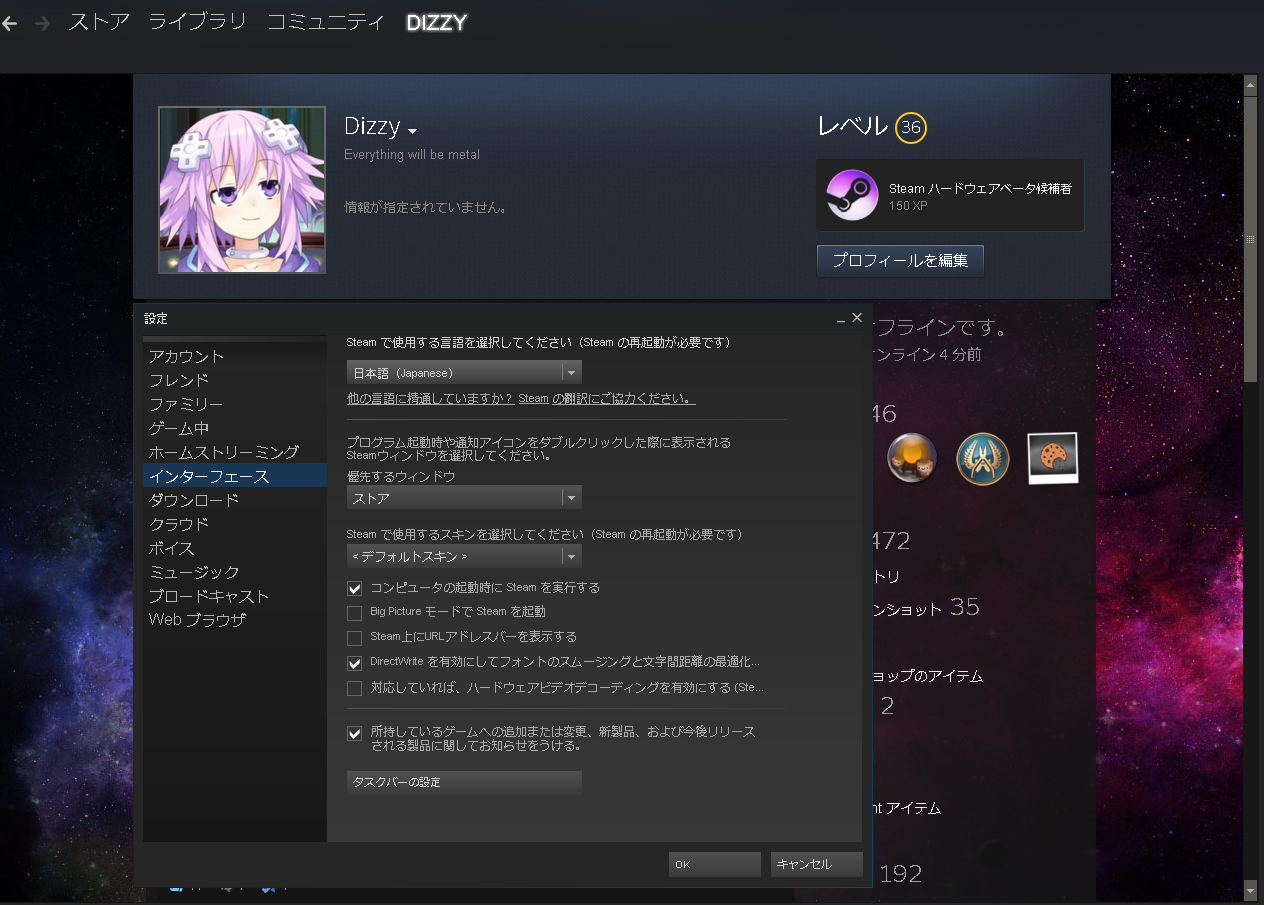Open the DIZZY menu tab
The height and width of the screenshot is (905, 1264).
point(437,22)
